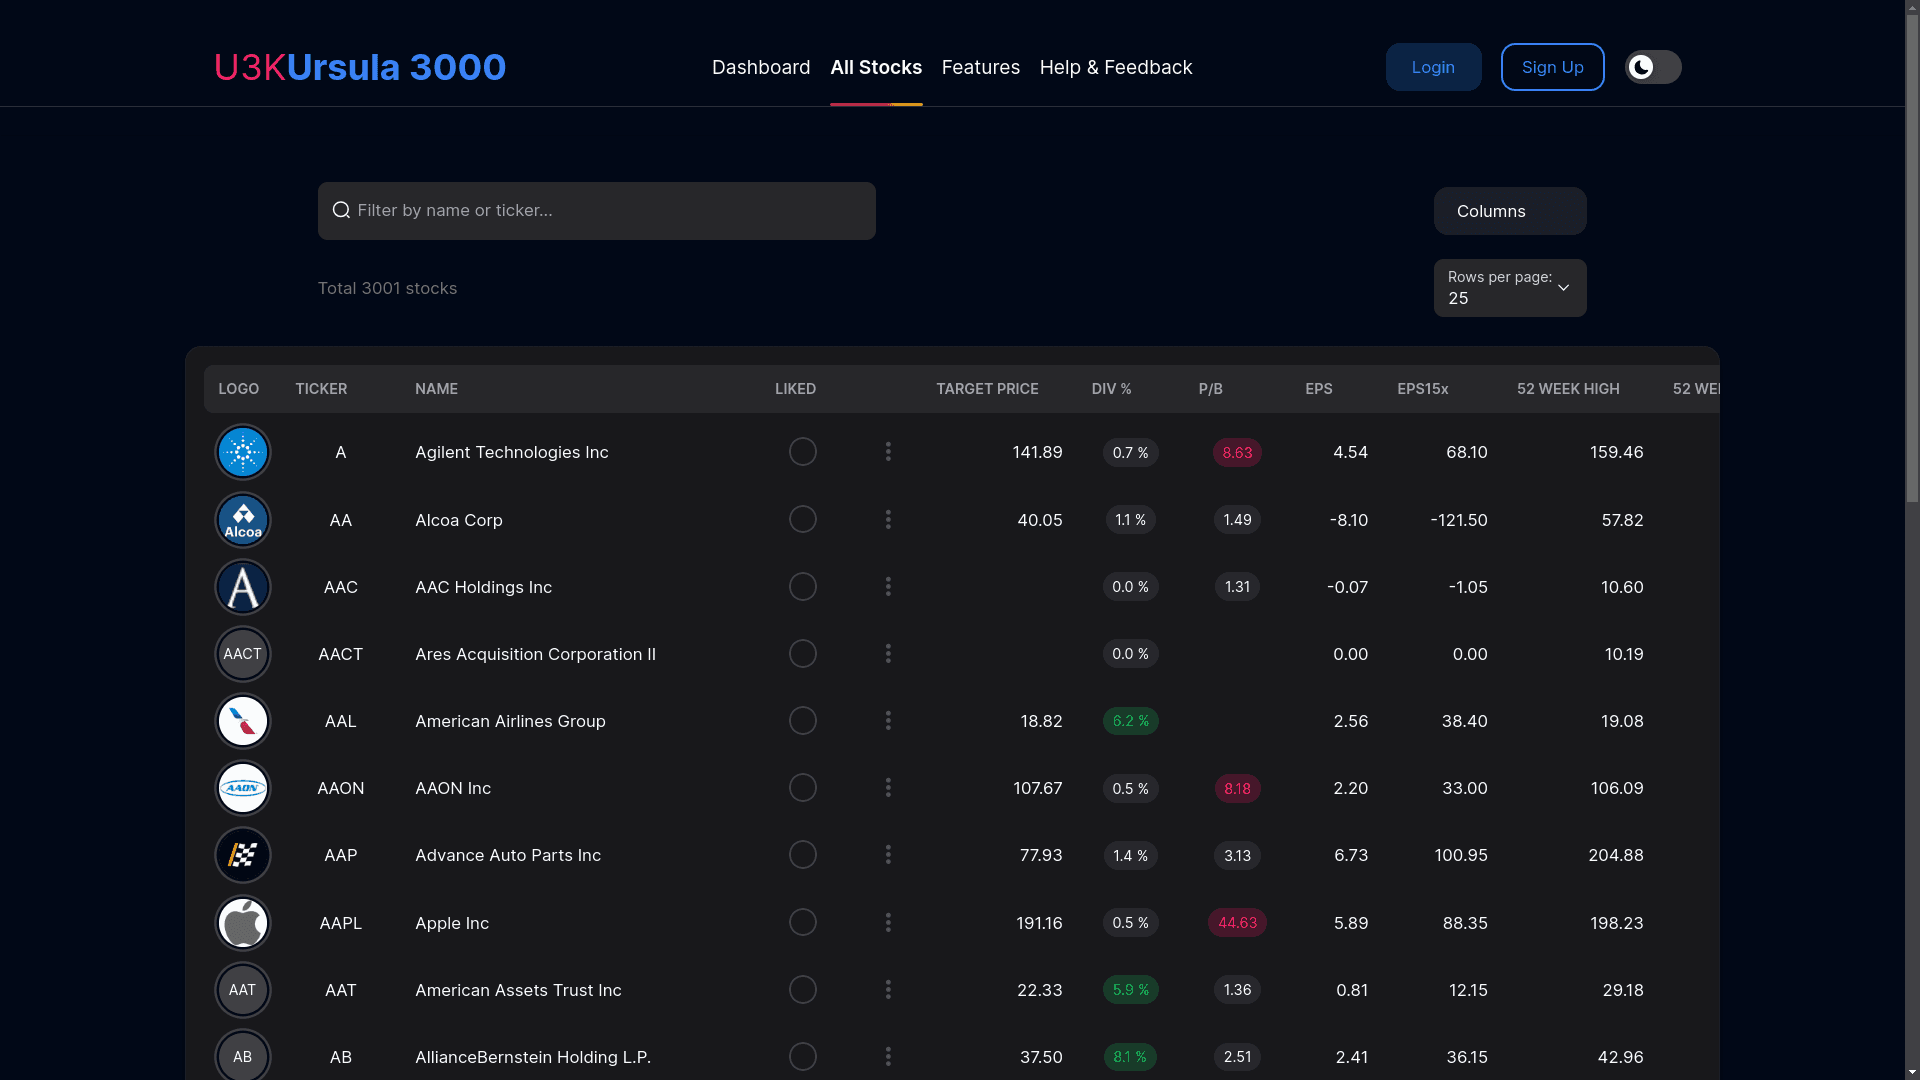
Task: Click the AAT placeholder logo
Action: coord(243,990)
